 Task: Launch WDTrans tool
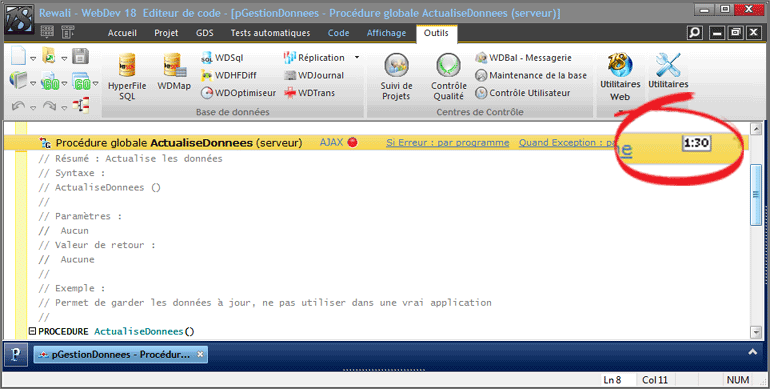click(x=309, y=93)
